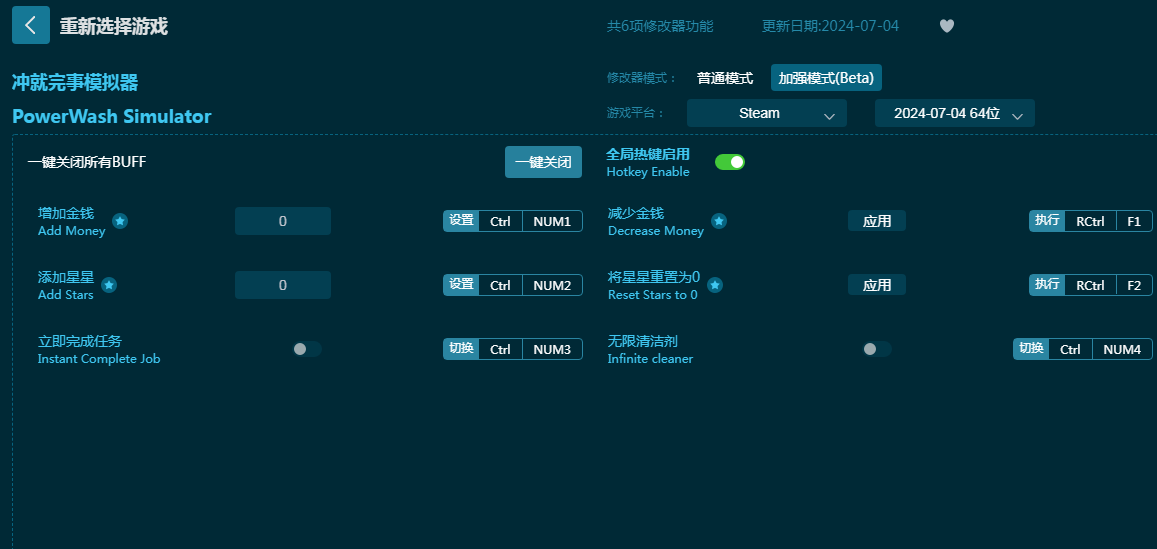Image resolution: width=1157 pixels, height=549 pixels.
Task: Click the Add Money value field
Action: (283, 221)
